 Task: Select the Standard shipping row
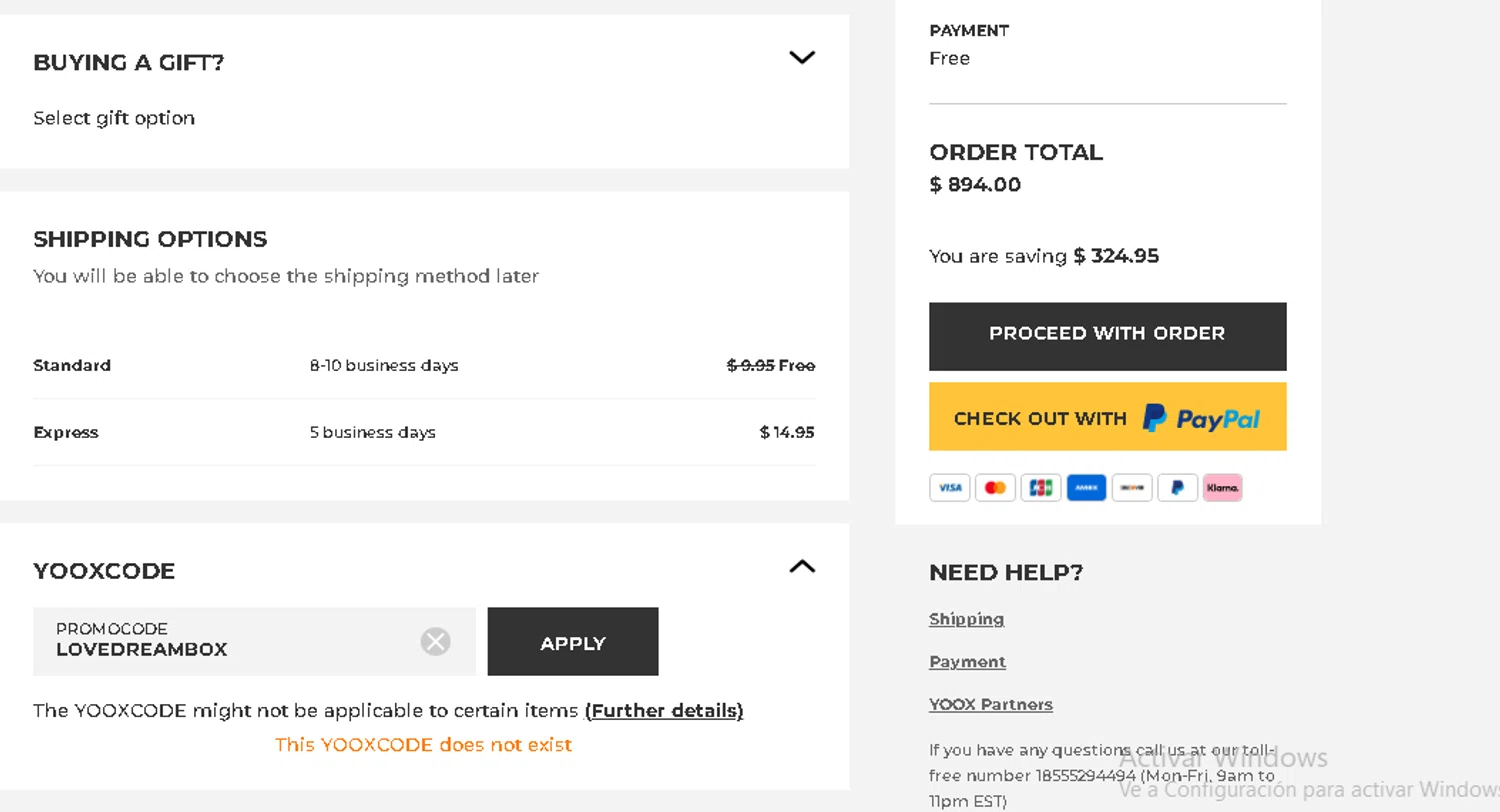(x=423, y=366)
